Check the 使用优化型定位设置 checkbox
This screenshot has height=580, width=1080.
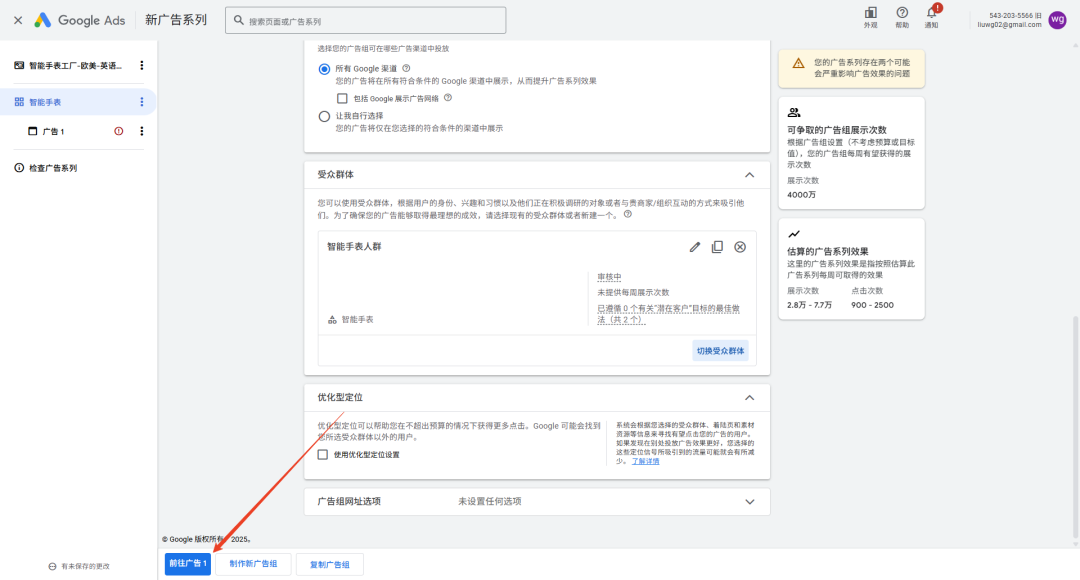point(323,454)
